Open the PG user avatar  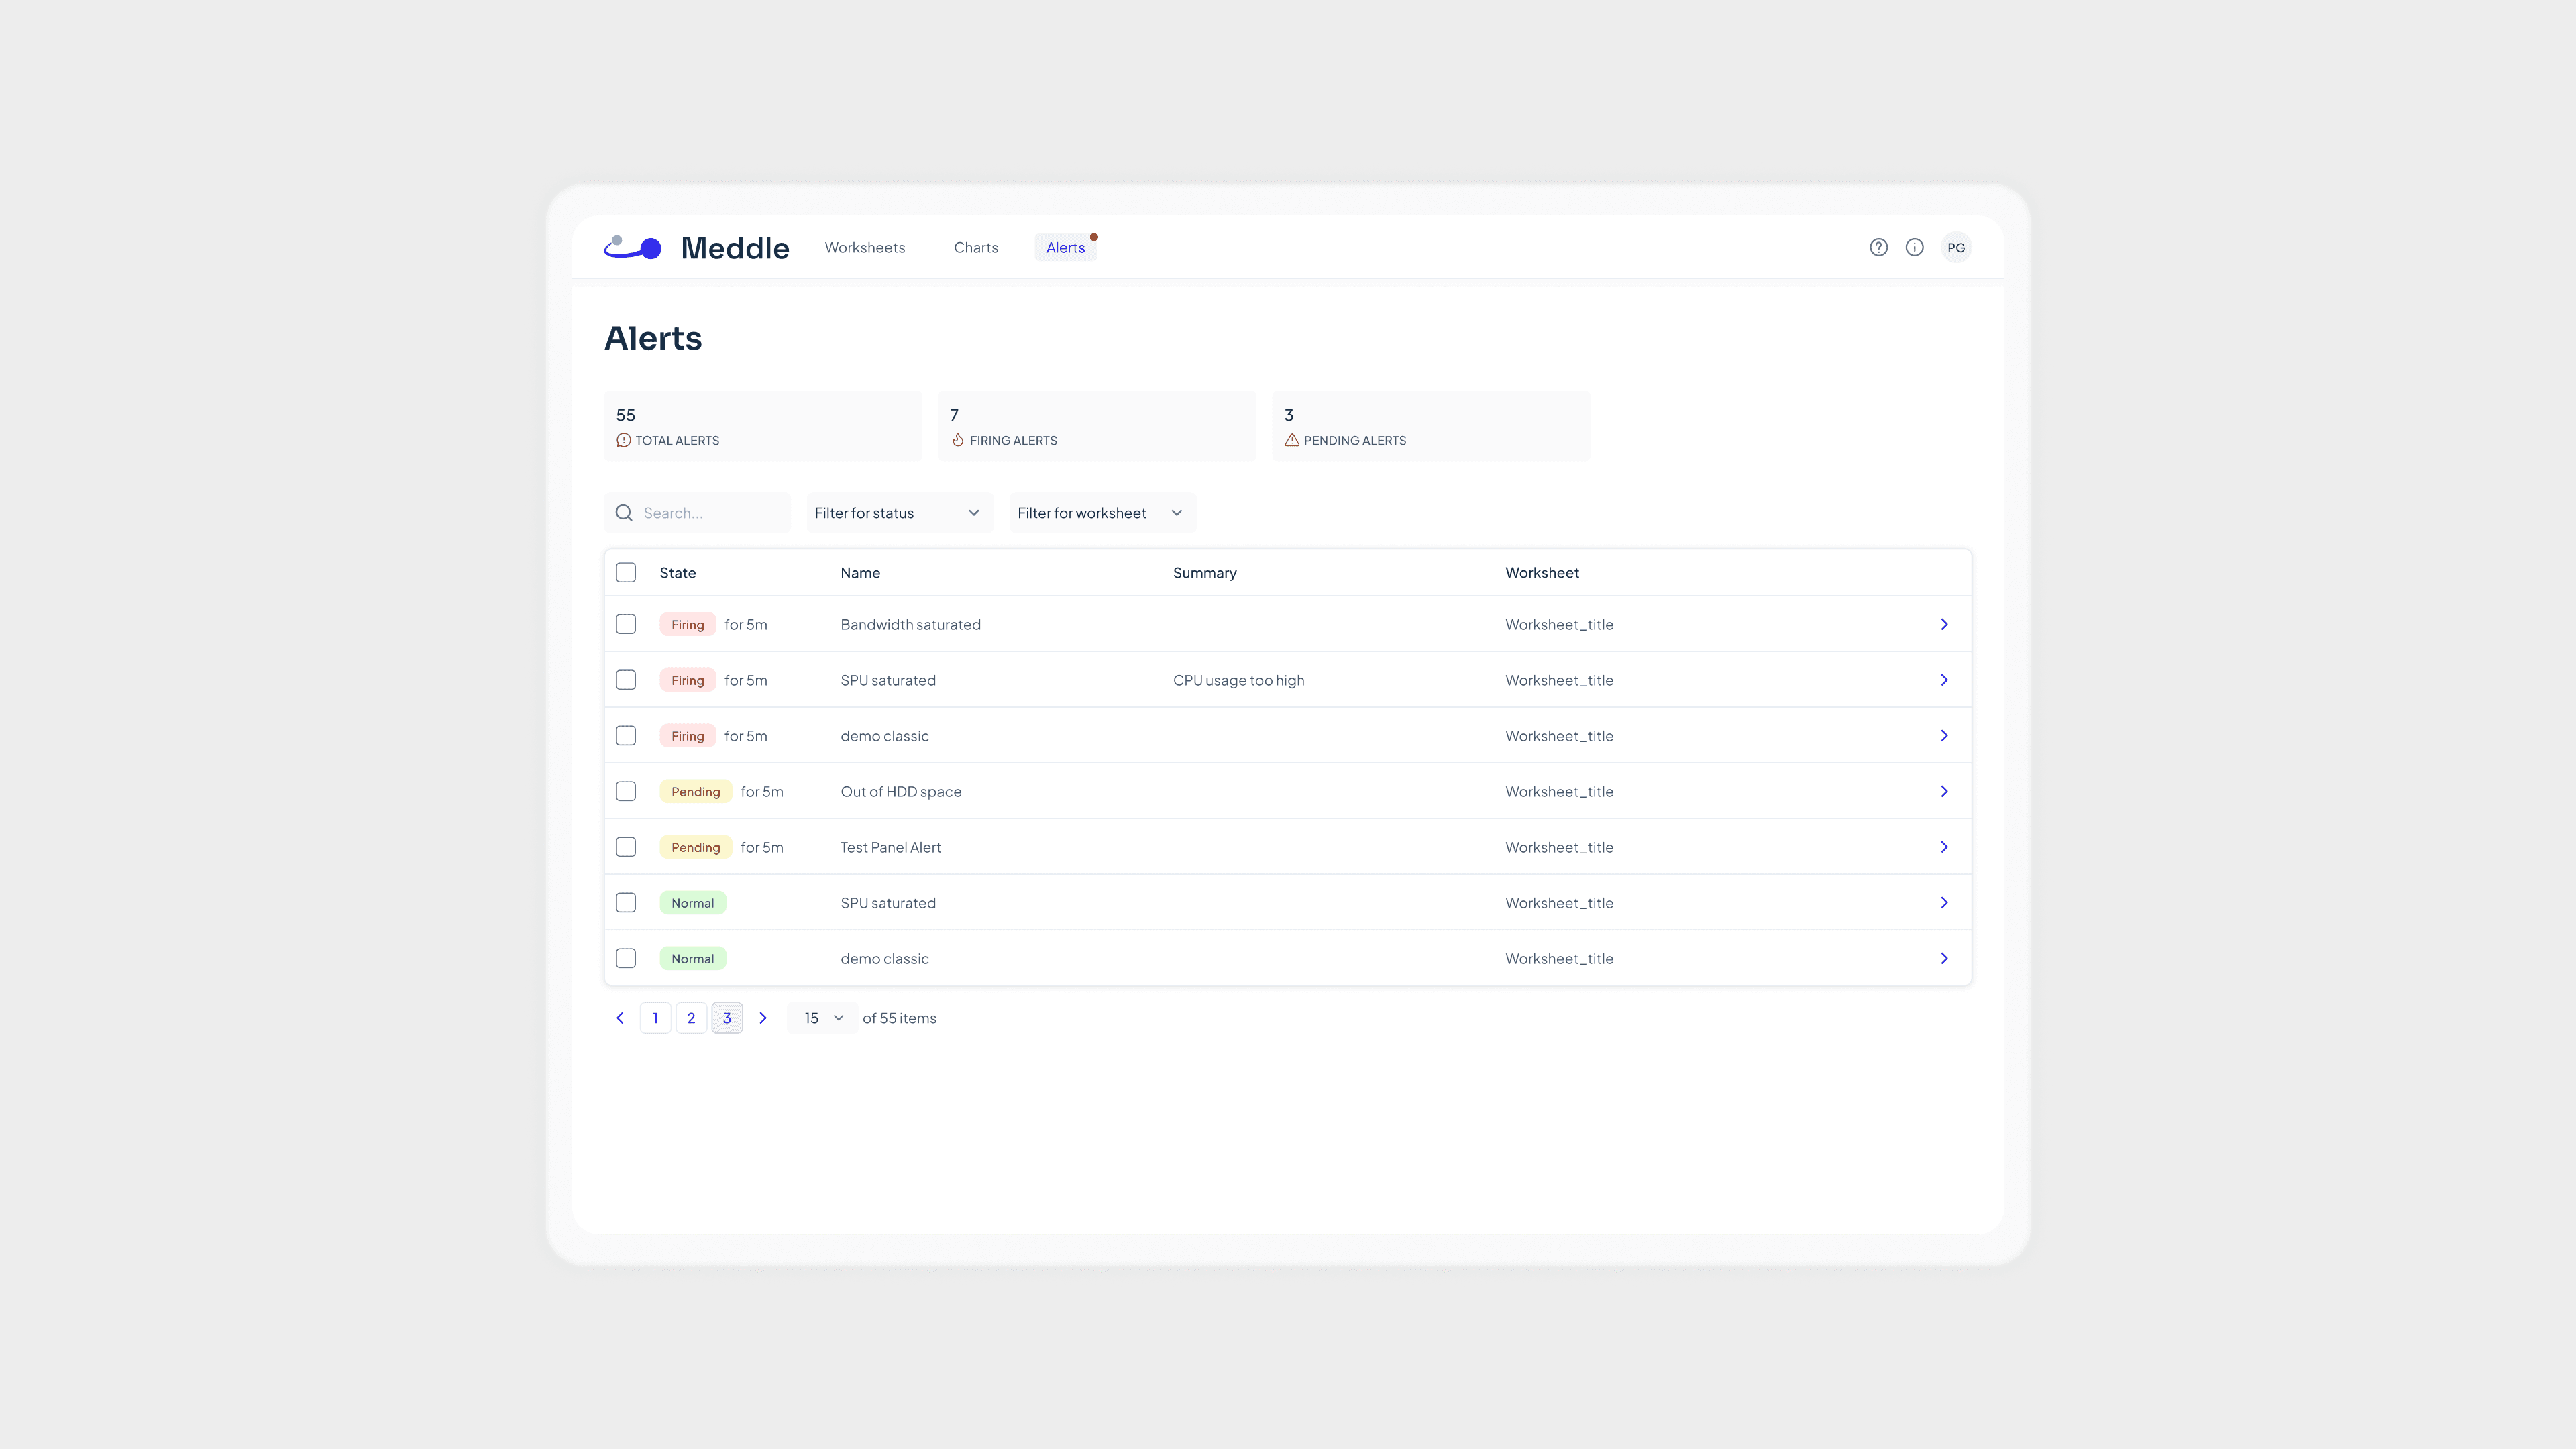pyautogui.click(x=1955, y=247)
